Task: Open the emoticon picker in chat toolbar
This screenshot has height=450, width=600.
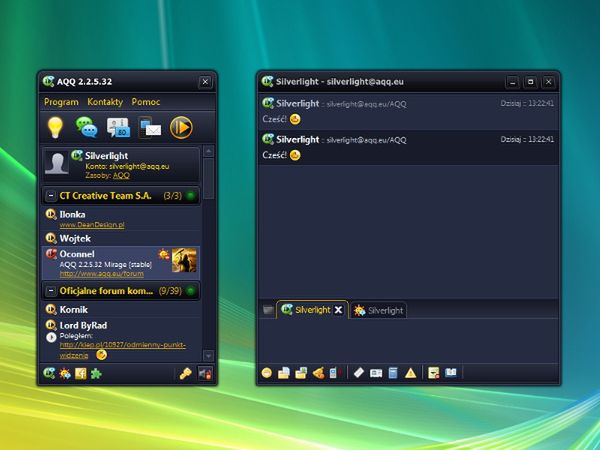Action: 267,373
